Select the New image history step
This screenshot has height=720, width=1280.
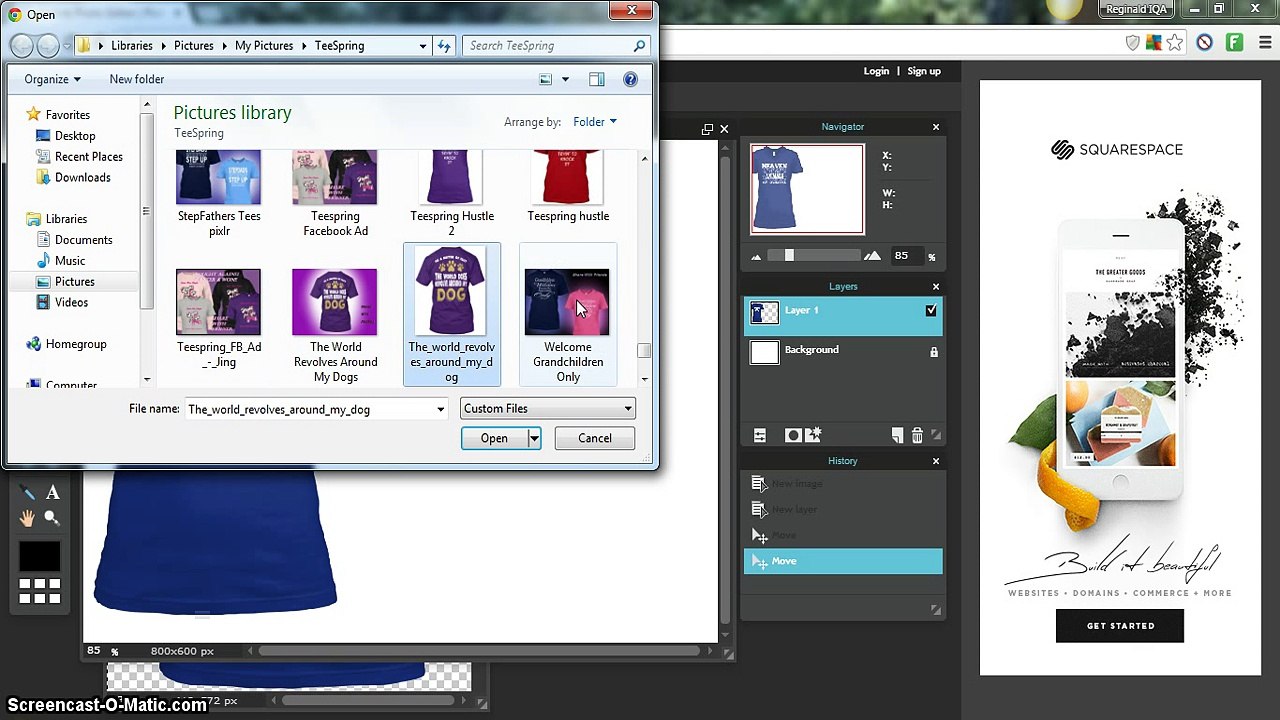[x=843, y=484]
